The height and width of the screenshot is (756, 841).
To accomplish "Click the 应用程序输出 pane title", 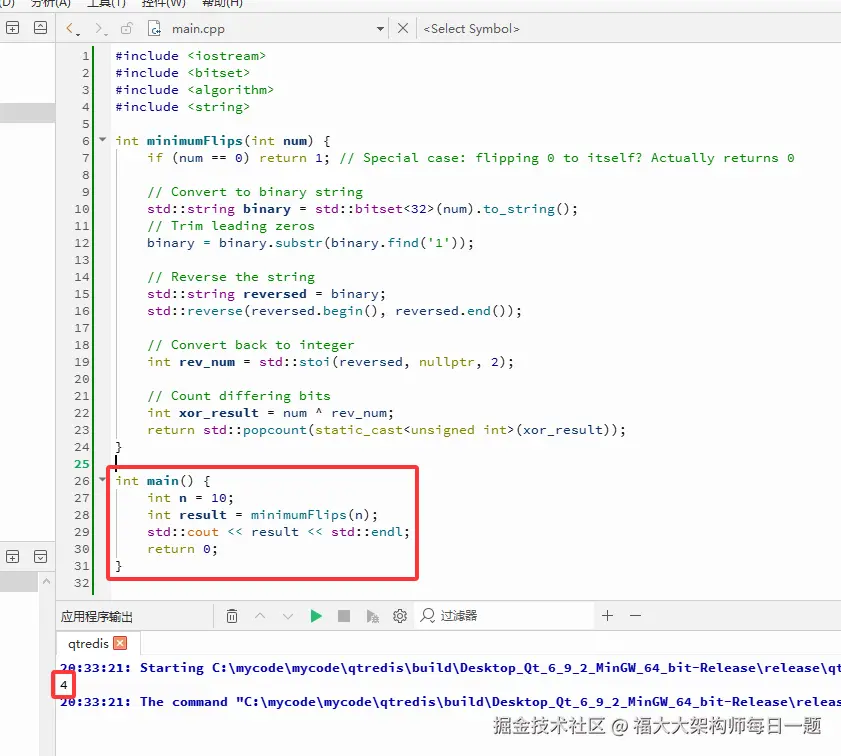I will pos(97,617).
